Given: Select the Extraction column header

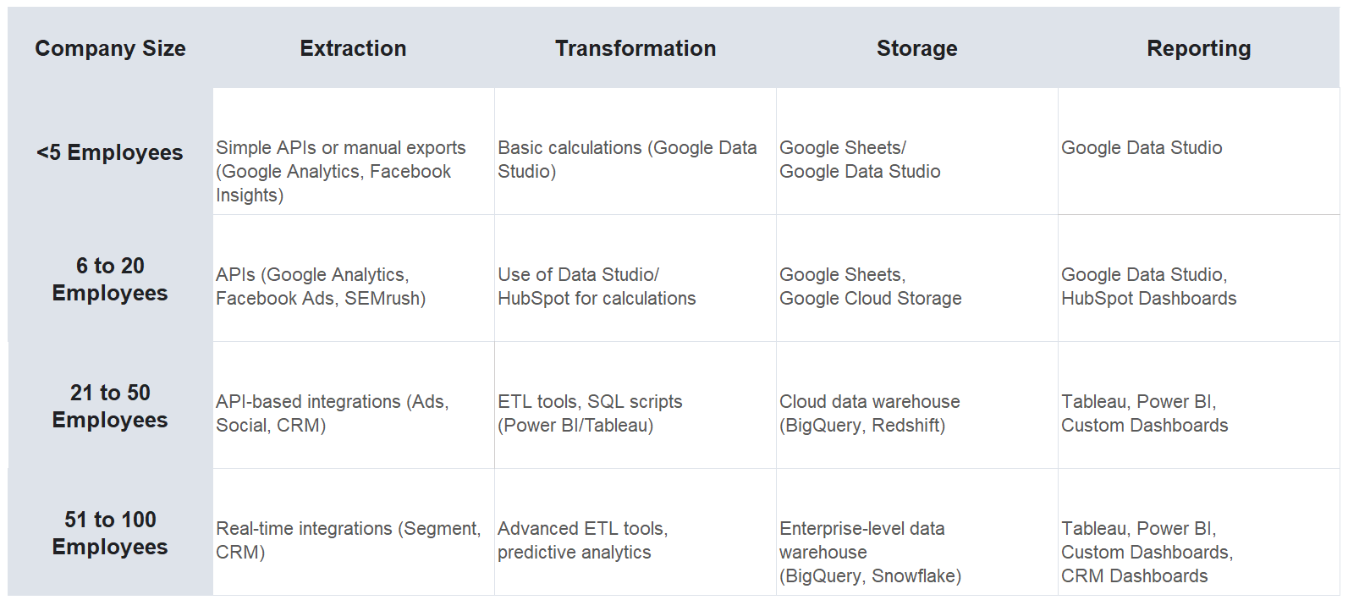Looking at the screenshot, I should click(x=353, y=49).
